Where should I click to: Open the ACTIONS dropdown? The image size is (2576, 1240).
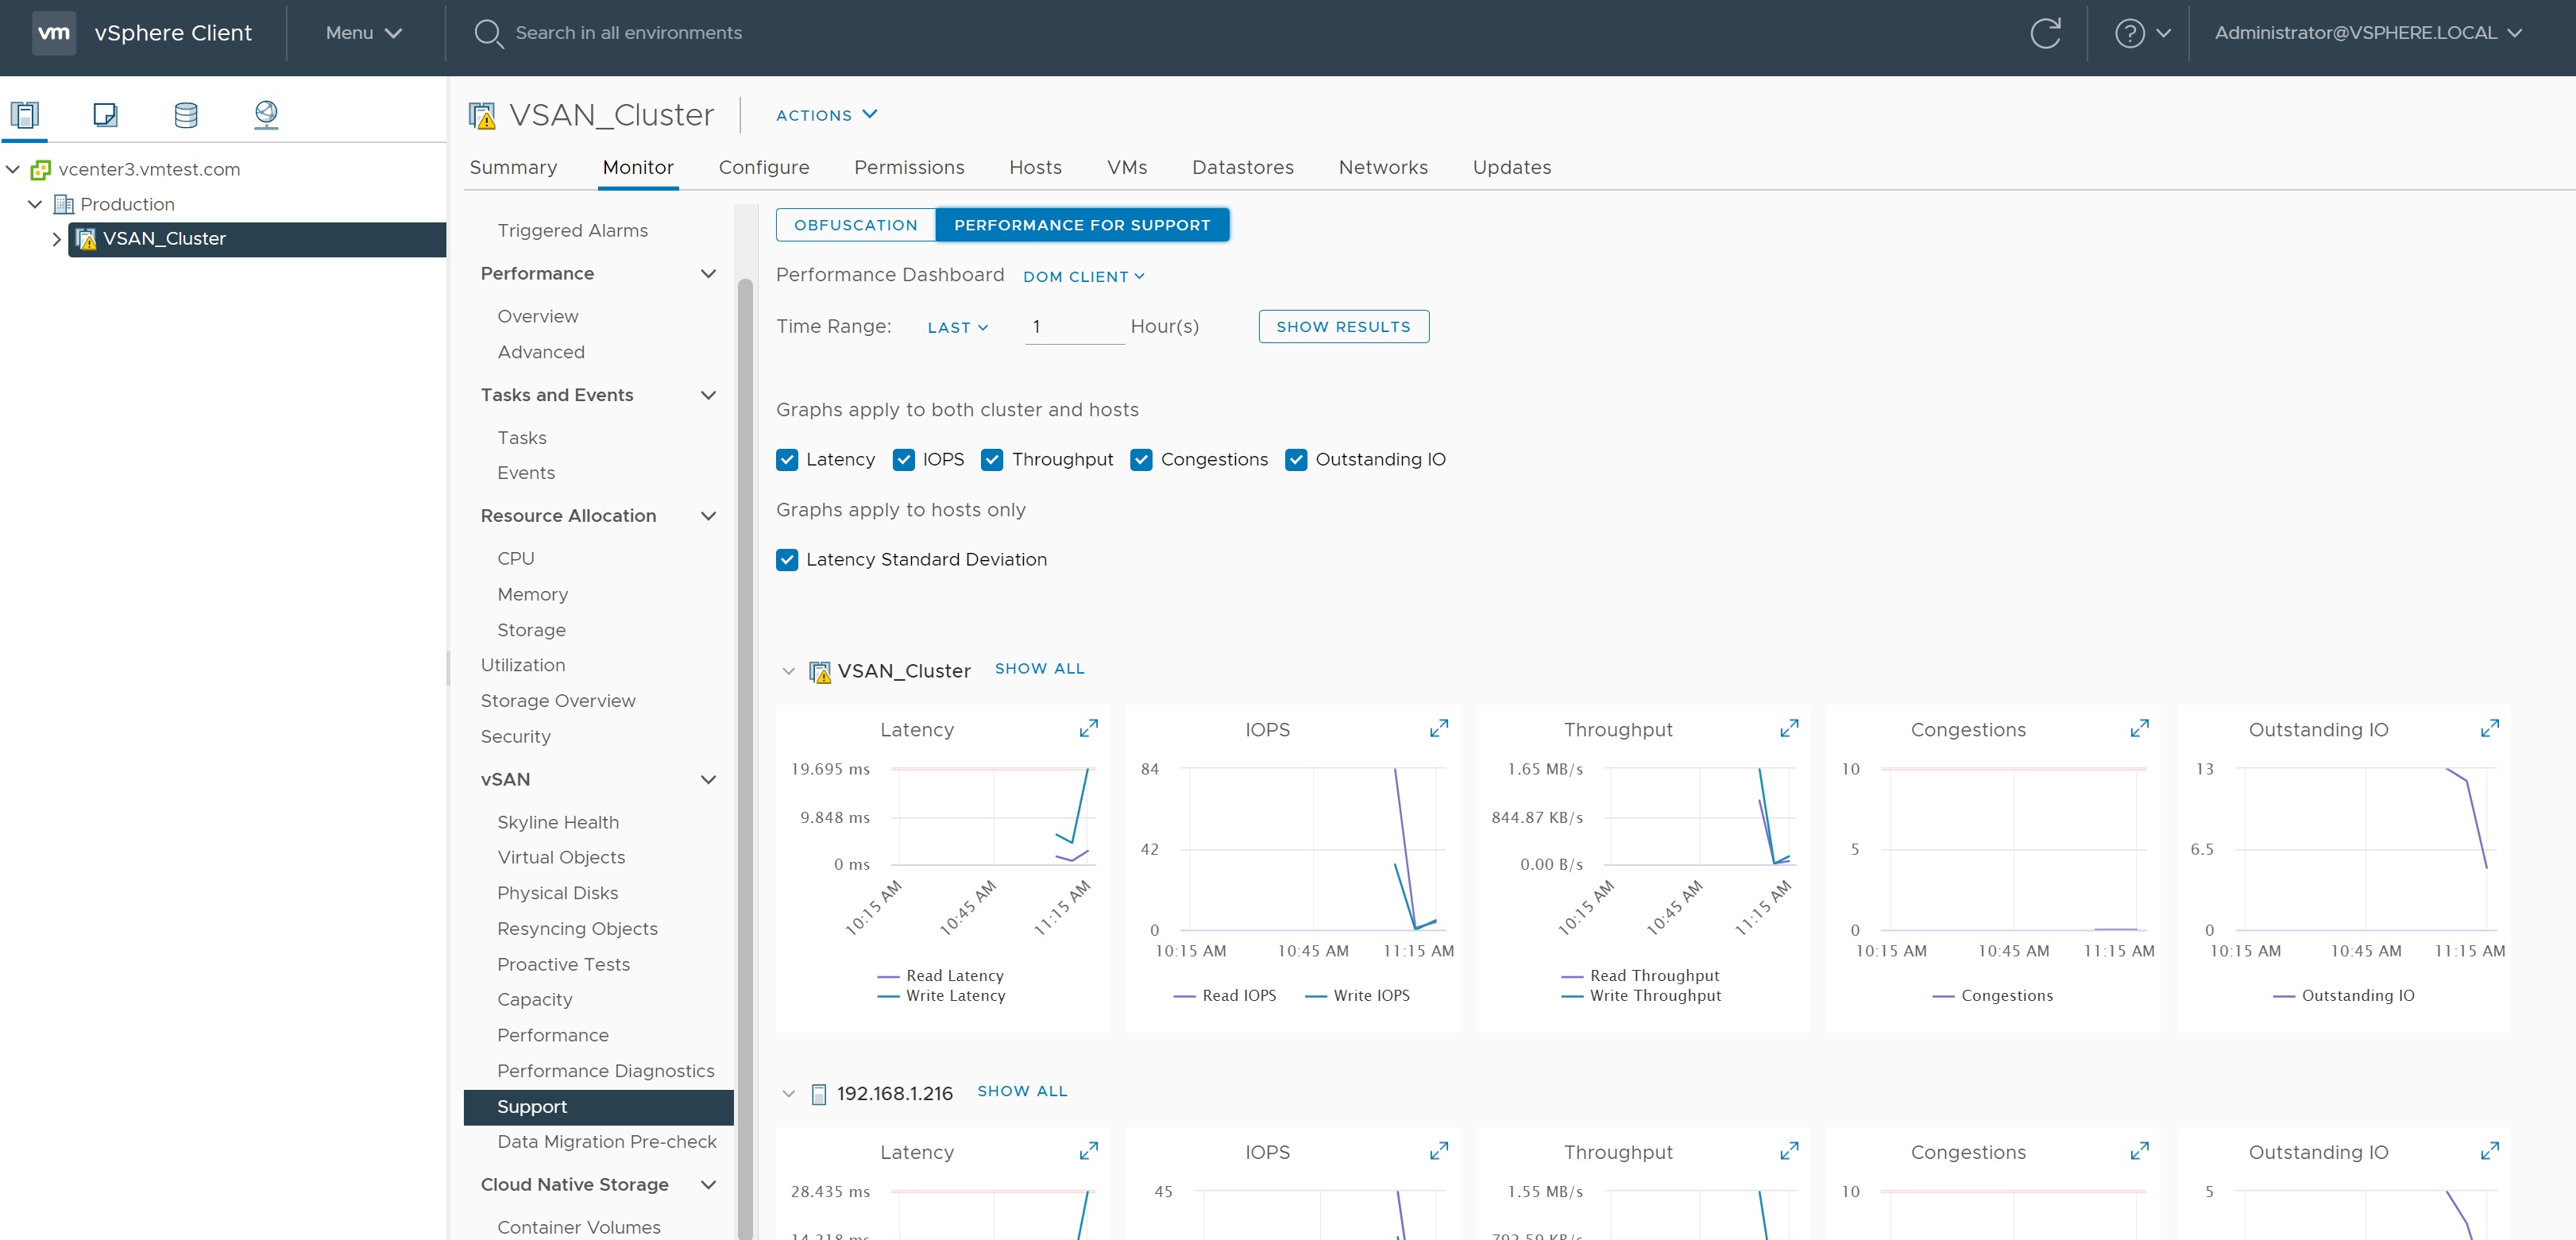click(x=826, y=115)
